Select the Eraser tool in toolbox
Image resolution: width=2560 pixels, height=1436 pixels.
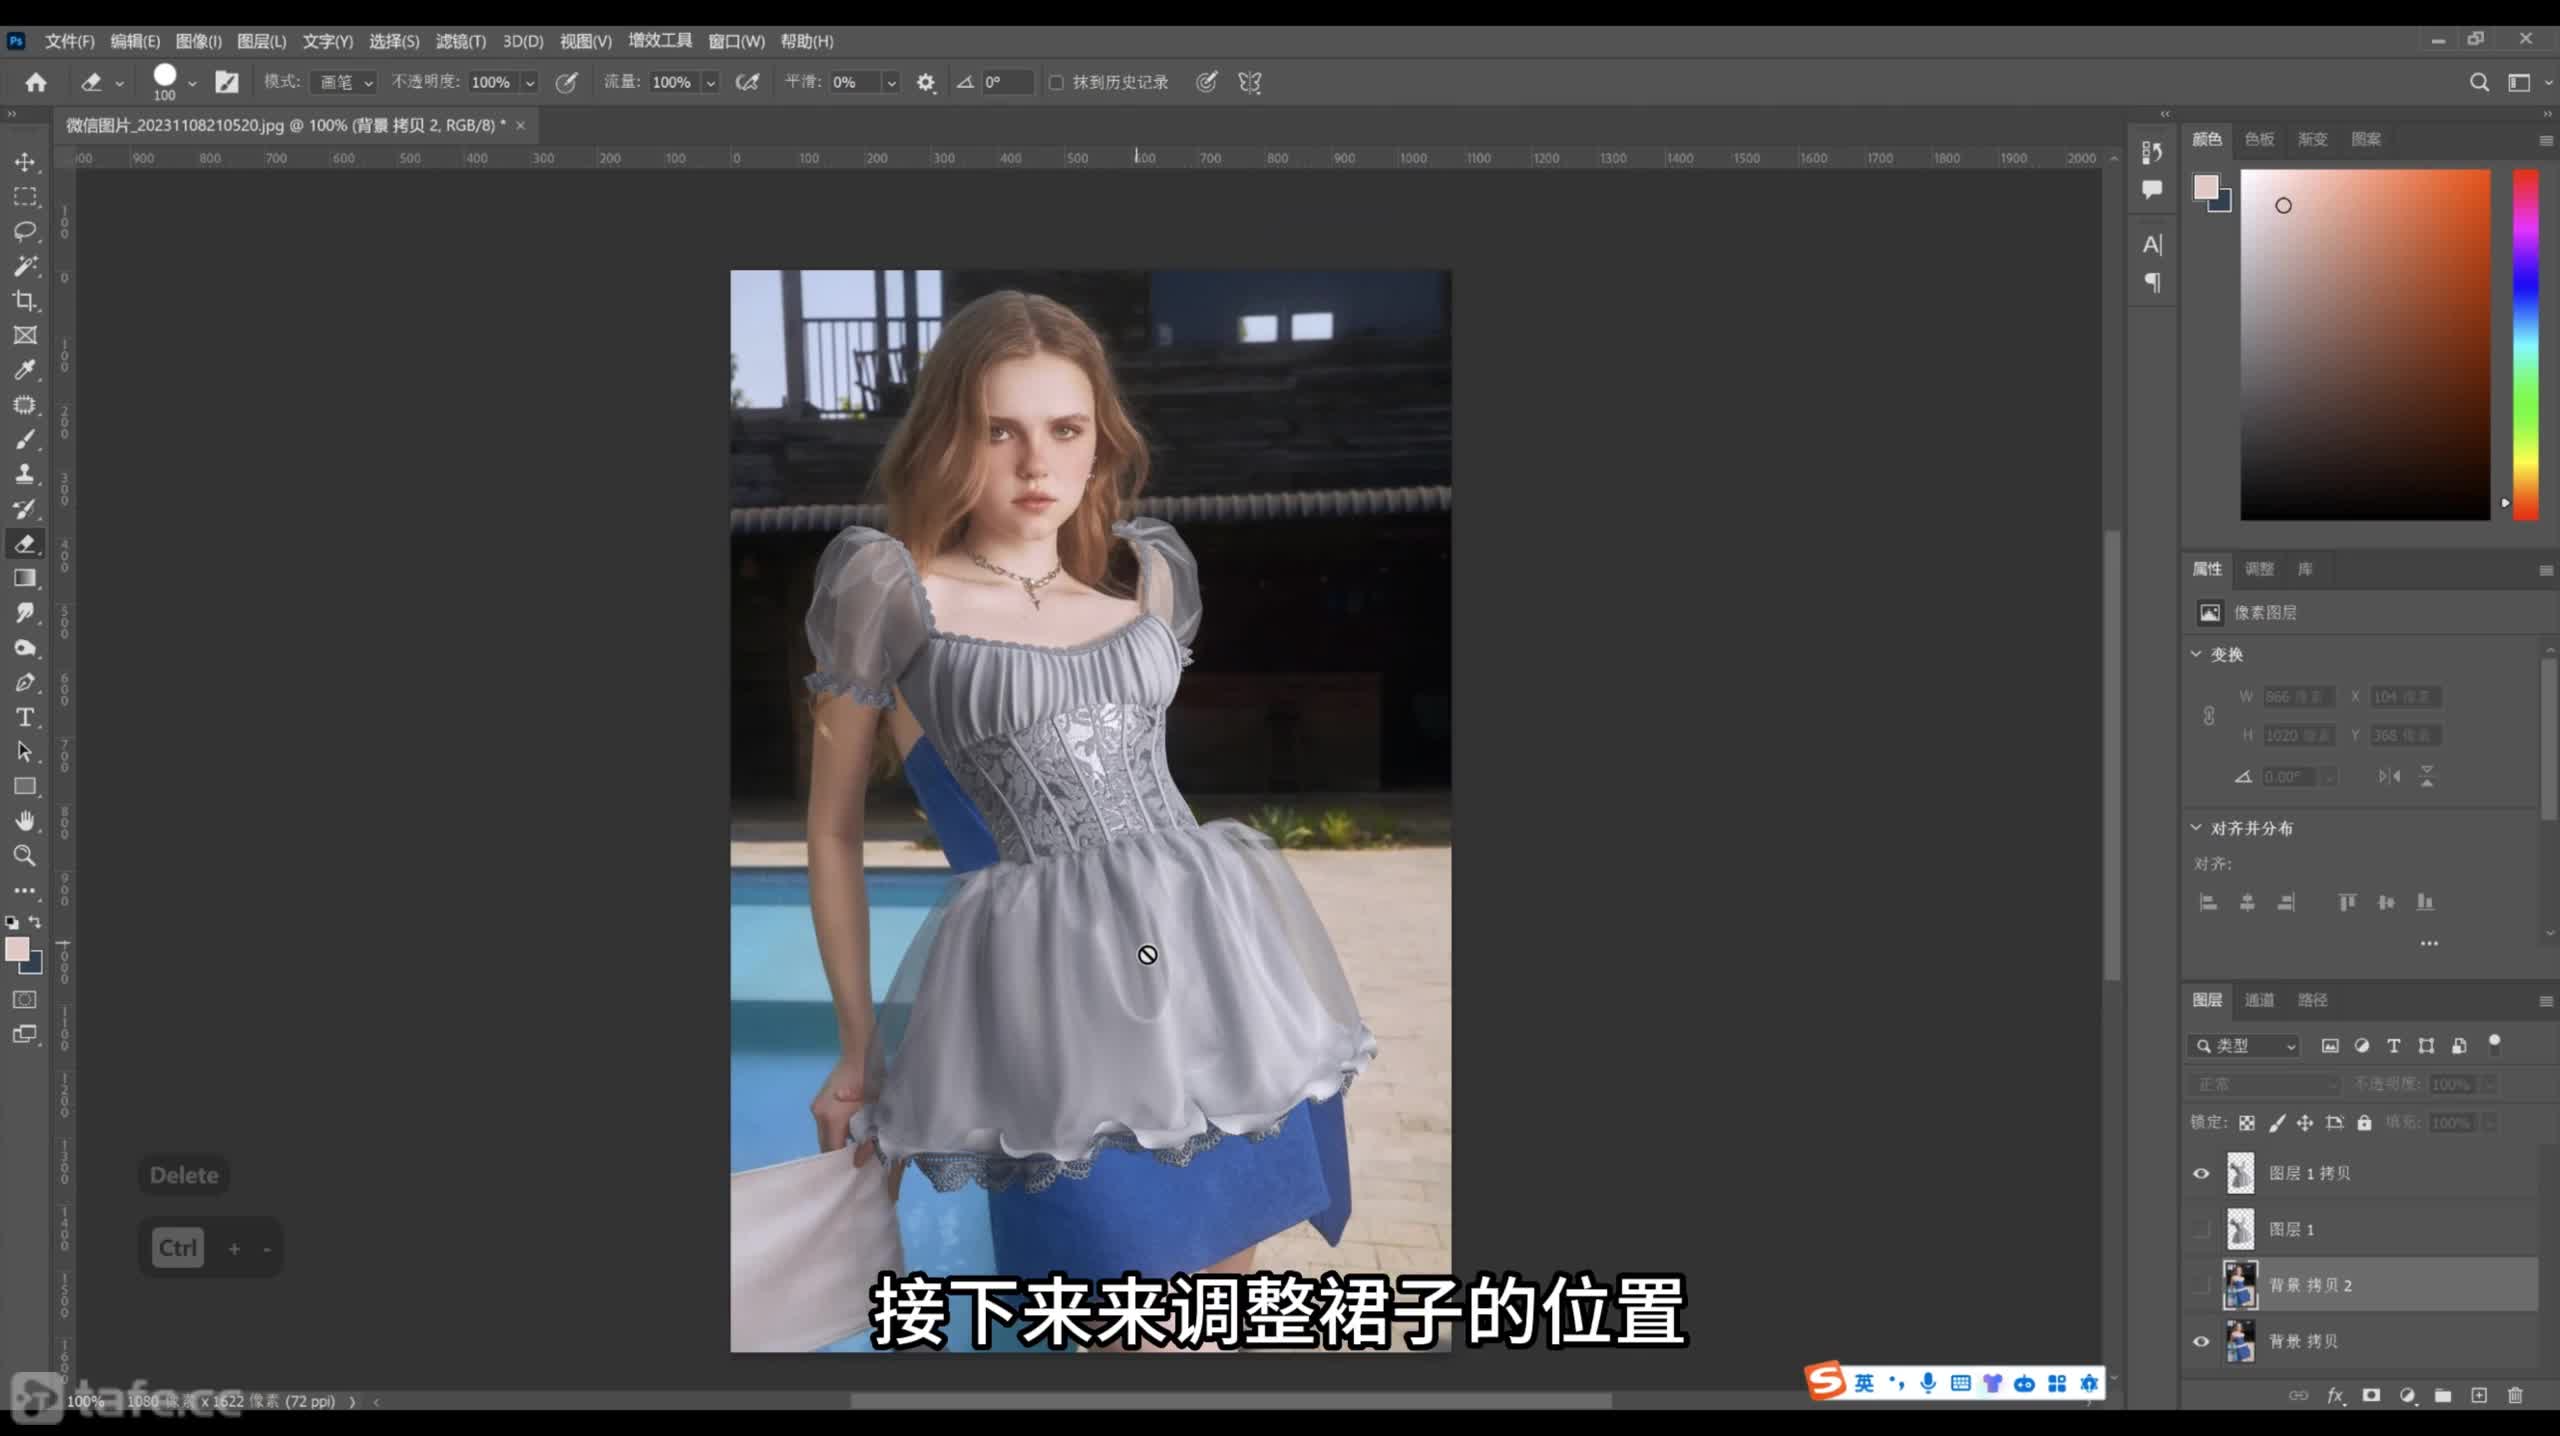[25, 543]
